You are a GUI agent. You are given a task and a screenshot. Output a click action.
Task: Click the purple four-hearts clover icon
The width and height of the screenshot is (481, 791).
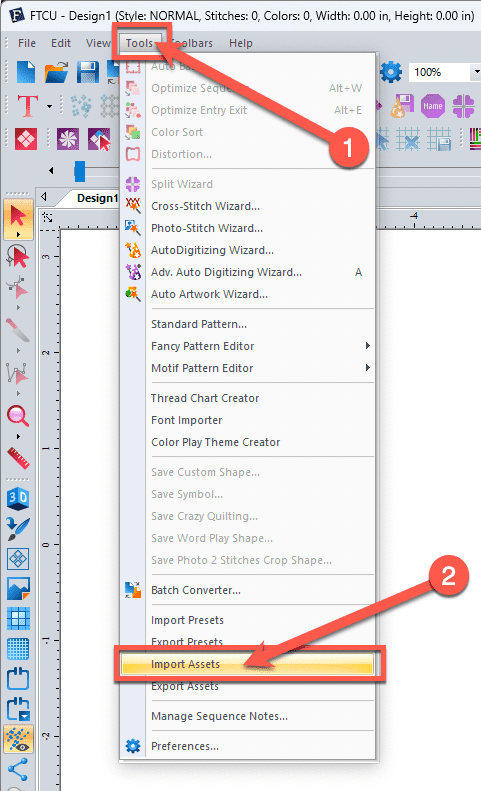point(463,106)
